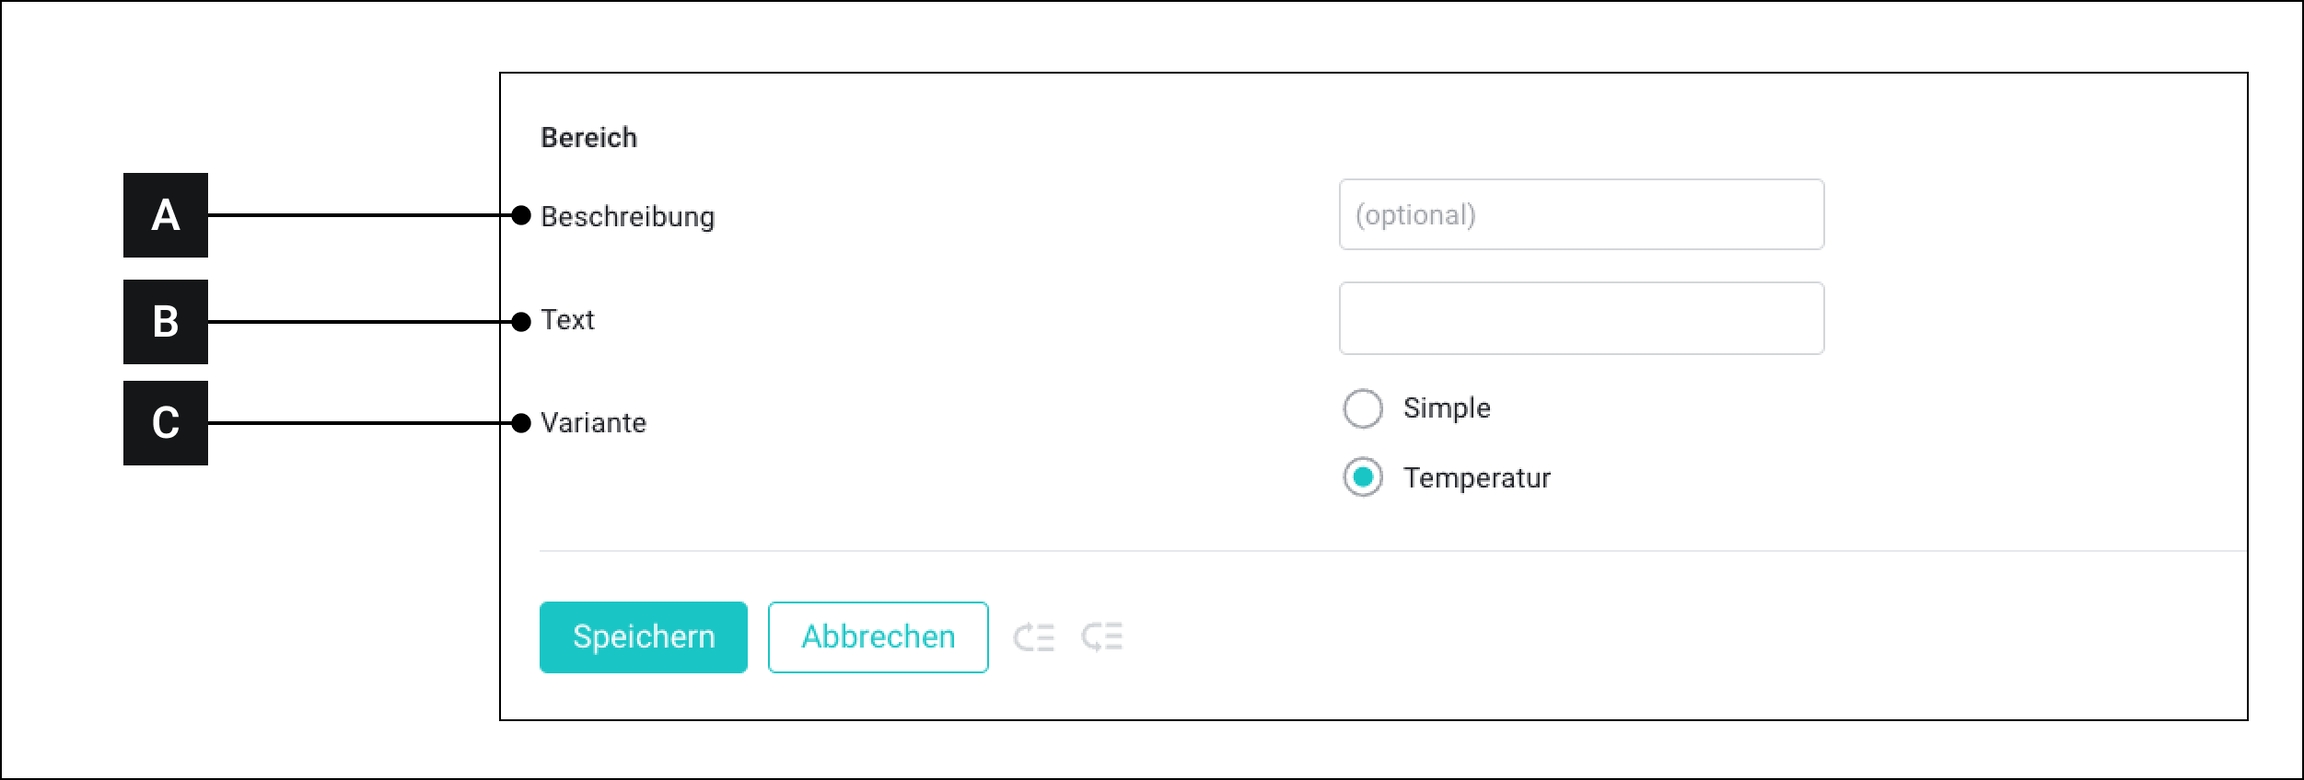
Task: Click the move-up list icon
Action: tap(1033, 637)
